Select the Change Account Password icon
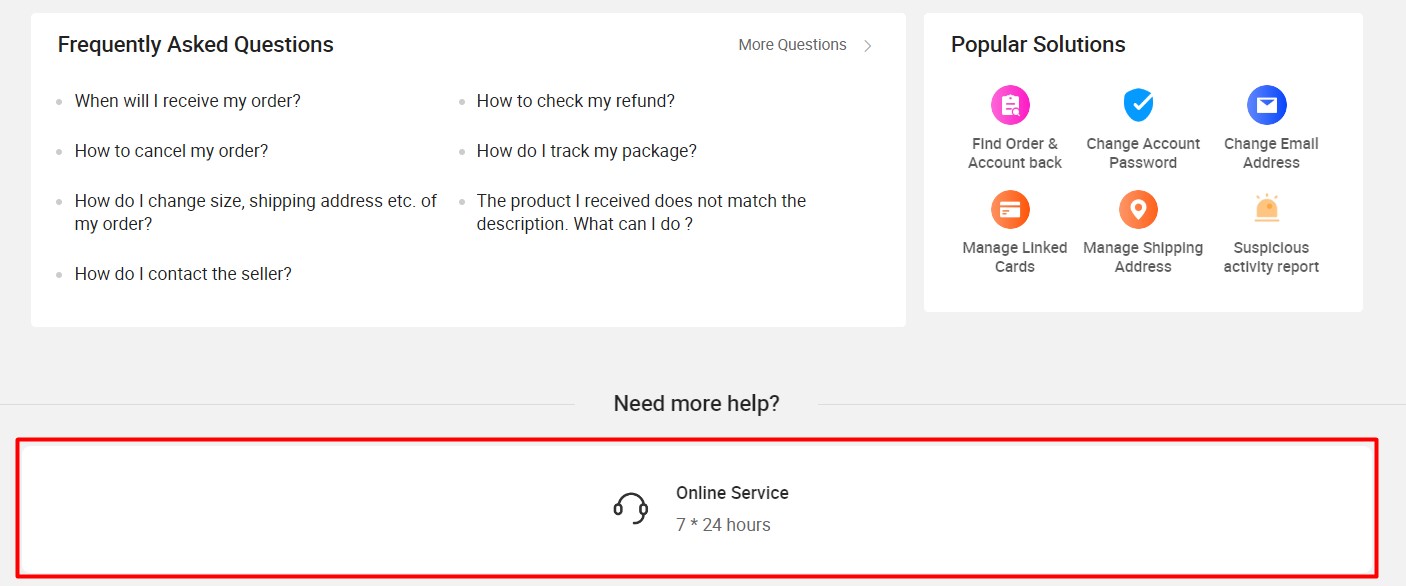 (1141, 104)
